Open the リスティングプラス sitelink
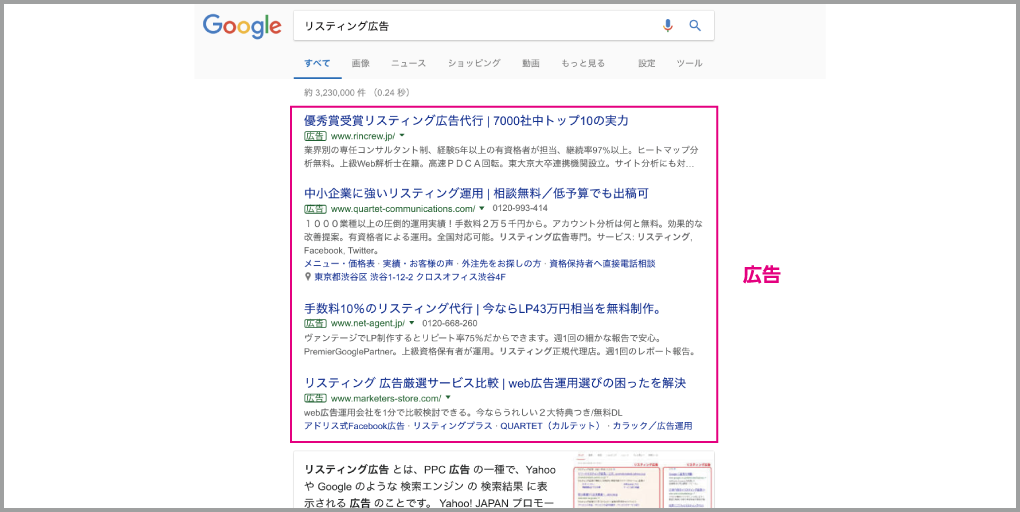 point(452,425)
